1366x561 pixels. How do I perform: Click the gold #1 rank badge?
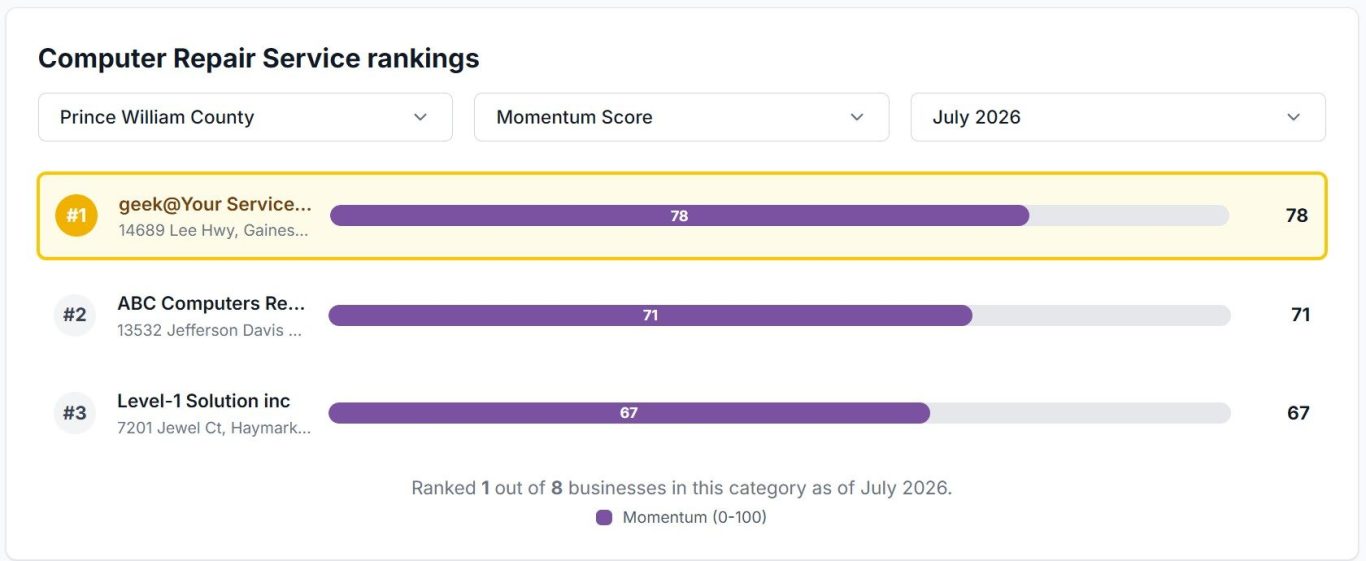point(76,215)
